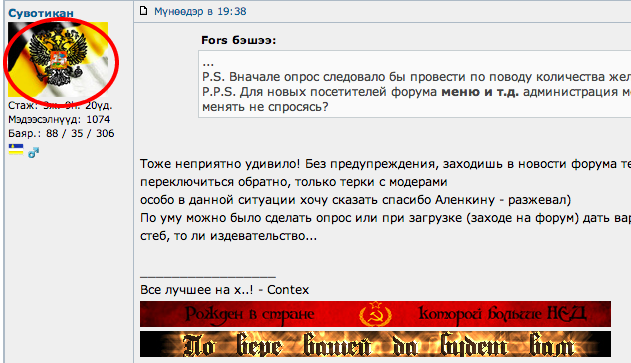The image size is (631, 363).
Task: Click line mentioning 'спасибо Аленкину'
Action: (355, 200)
